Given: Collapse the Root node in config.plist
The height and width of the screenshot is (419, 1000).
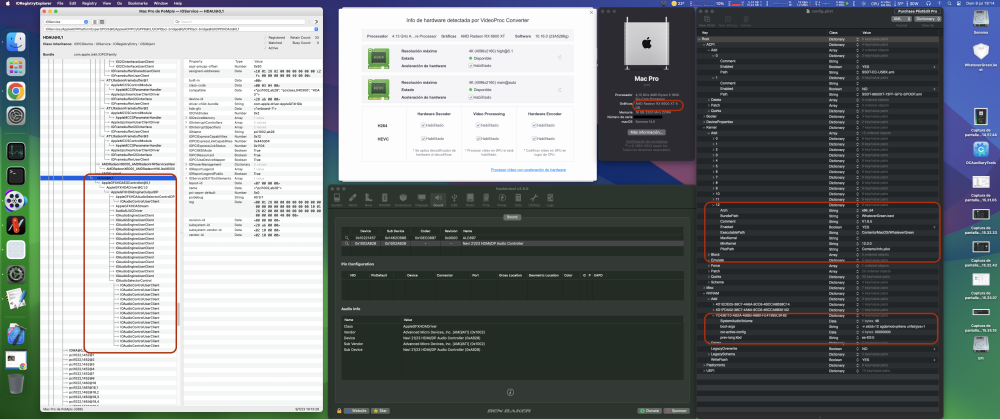Looking at the screenshot, I should pos(700,38).
